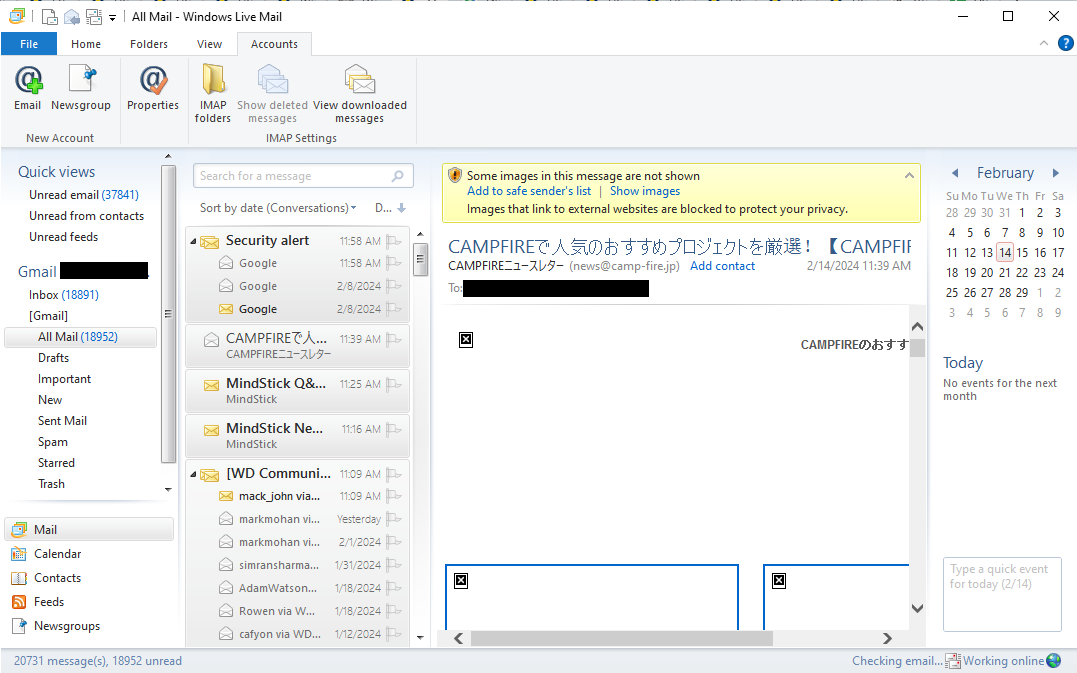Image resolution: width=1077 pixels, height=673 pixels.
Task: Open the simransharma 1/31/2024 message
Action: (x=299, y=565)
